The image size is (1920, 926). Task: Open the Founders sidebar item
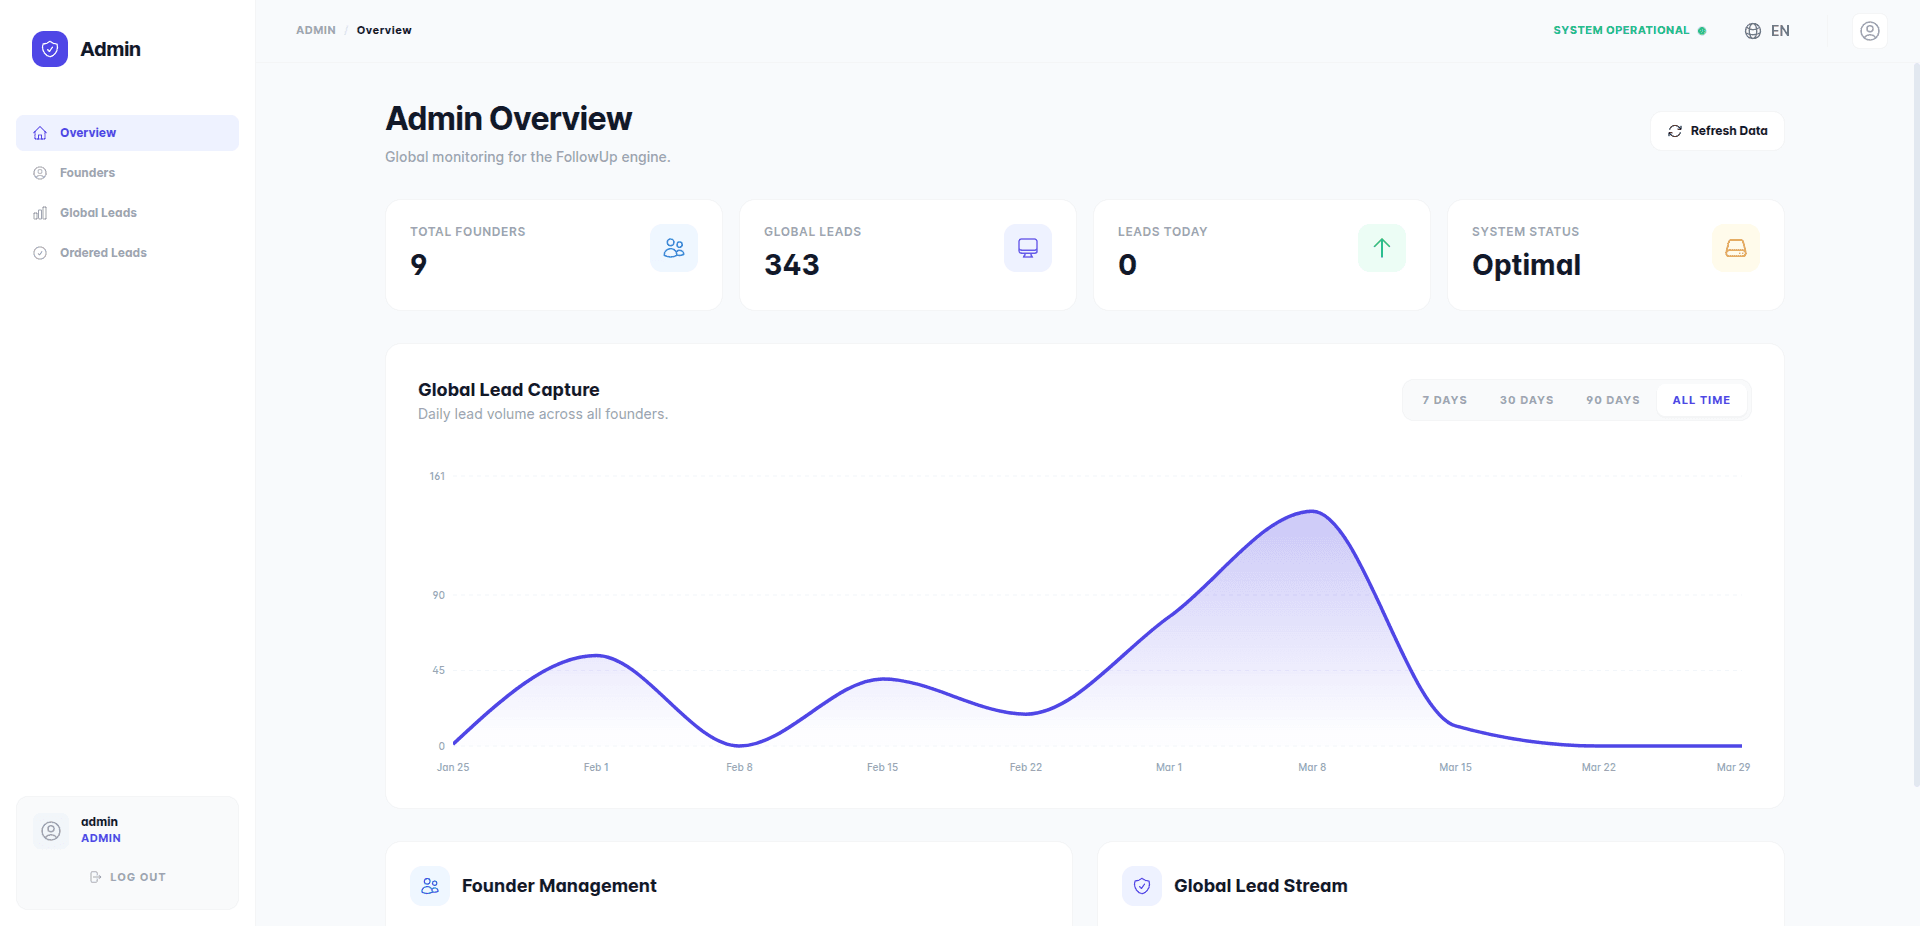click(127, 173)
